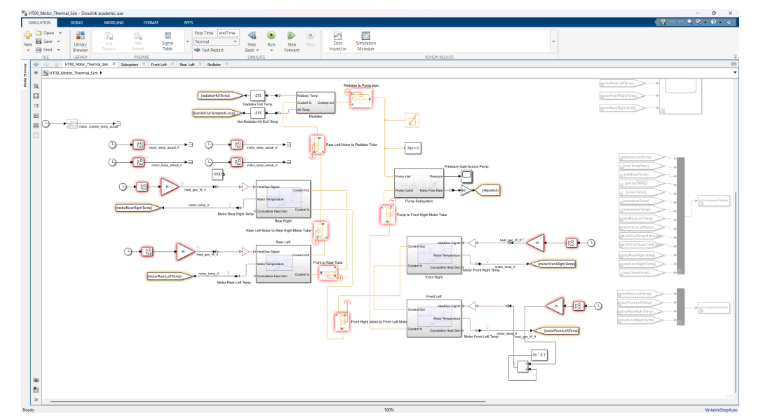Click the Open folder icon
The image size is (765, 417).
tap(39, 33)
